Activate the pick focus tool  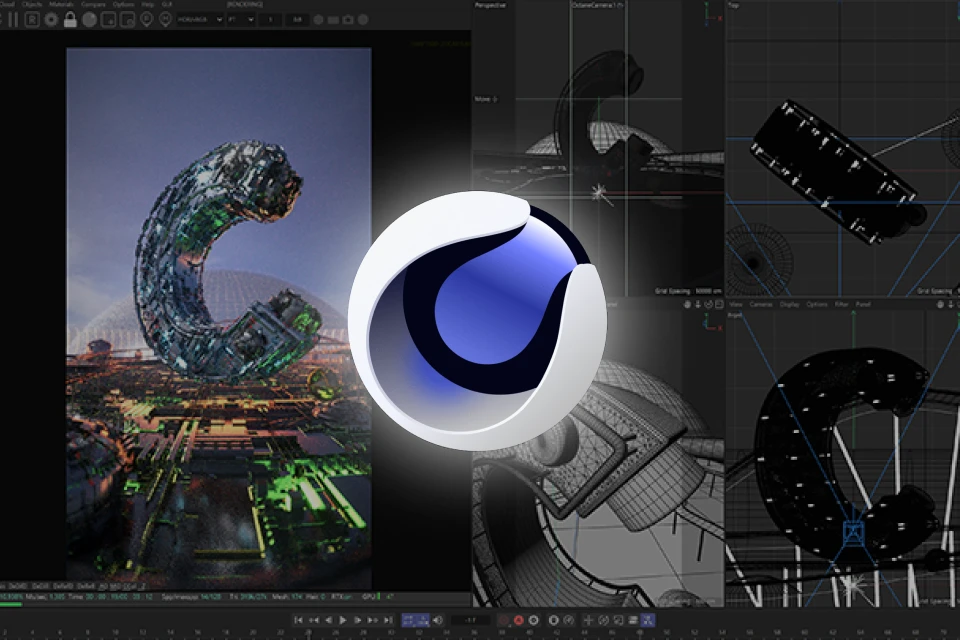146,20
